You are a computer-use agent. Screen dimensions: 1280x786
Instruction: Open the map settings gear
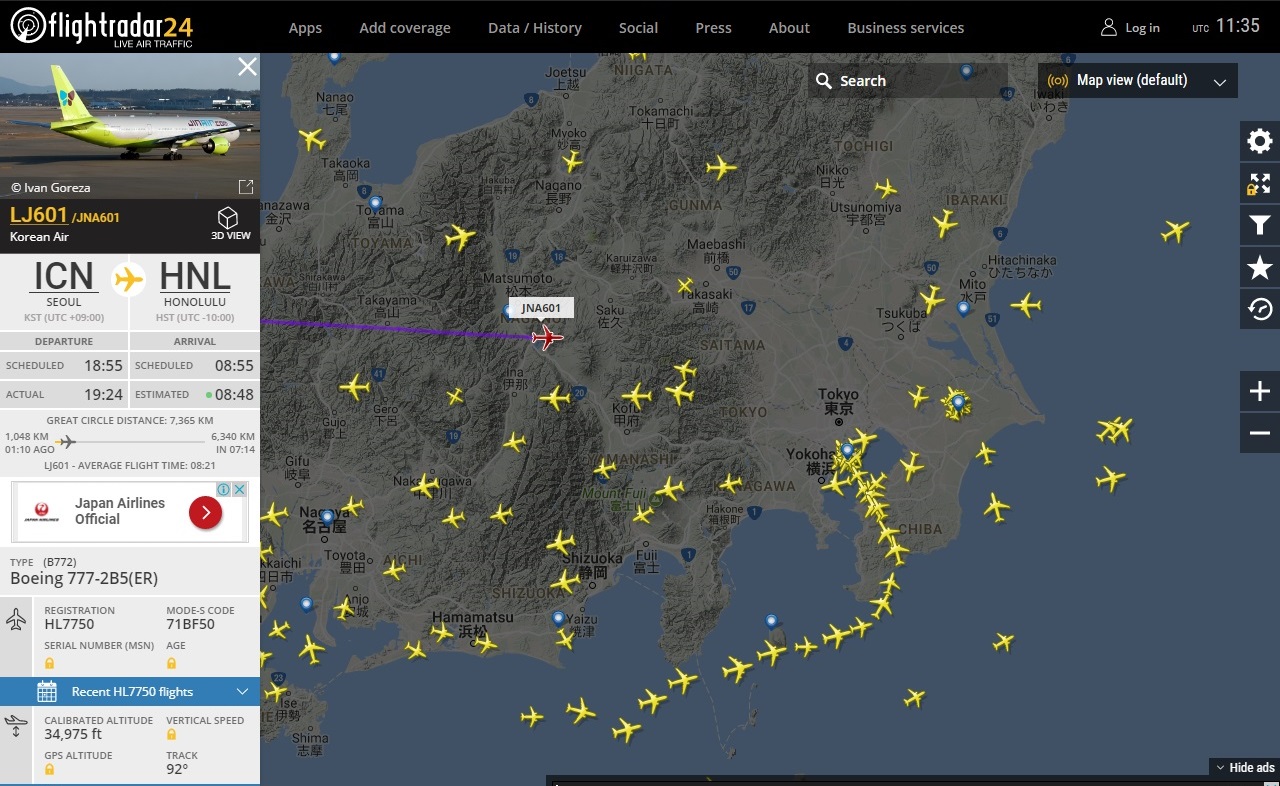point(1260,141)
